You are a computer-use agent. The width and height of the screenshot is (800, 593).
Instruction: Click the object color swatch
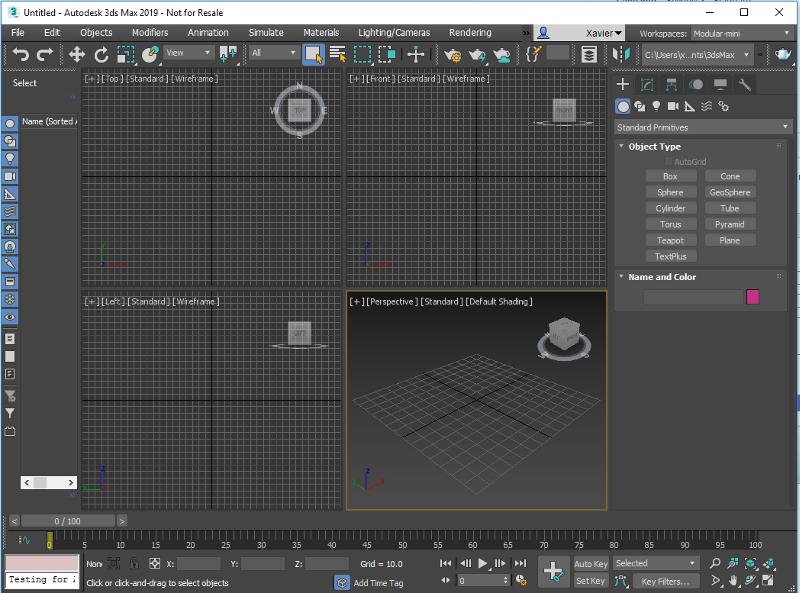[x=751, y=297]
